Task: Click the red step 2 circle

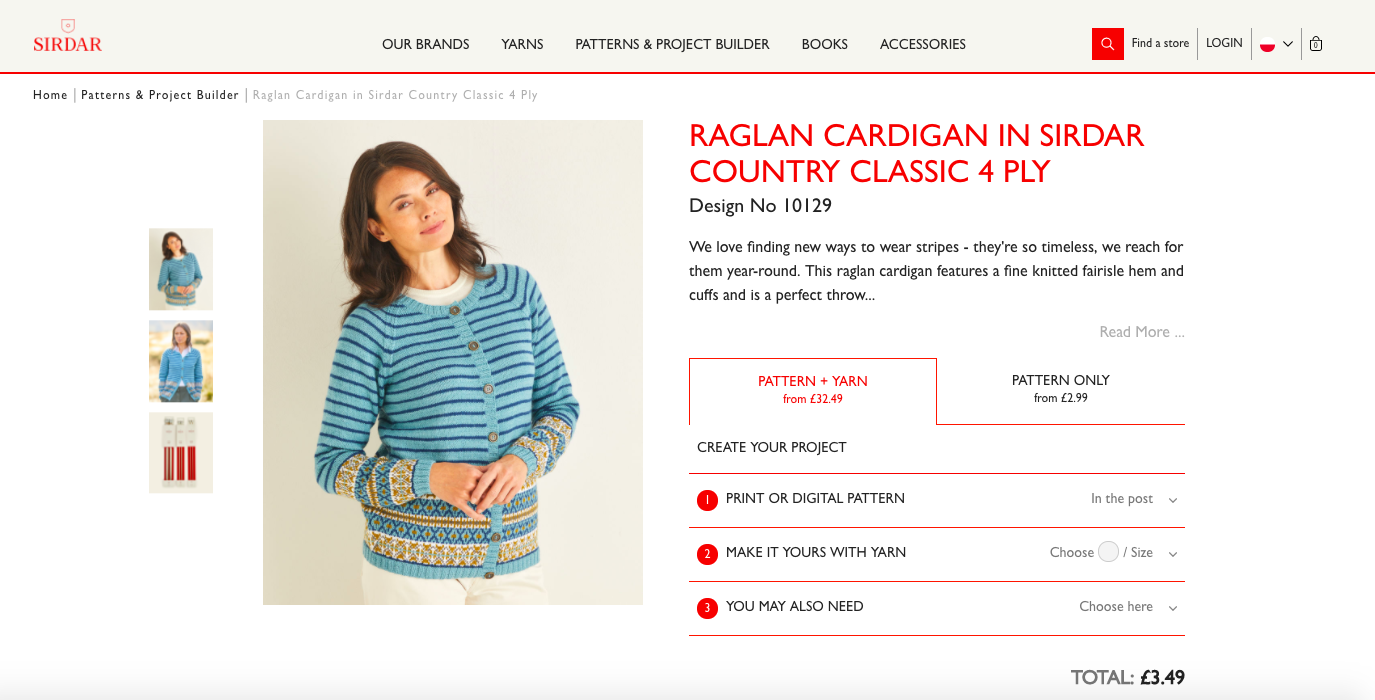Action: [x=707, y=554]
